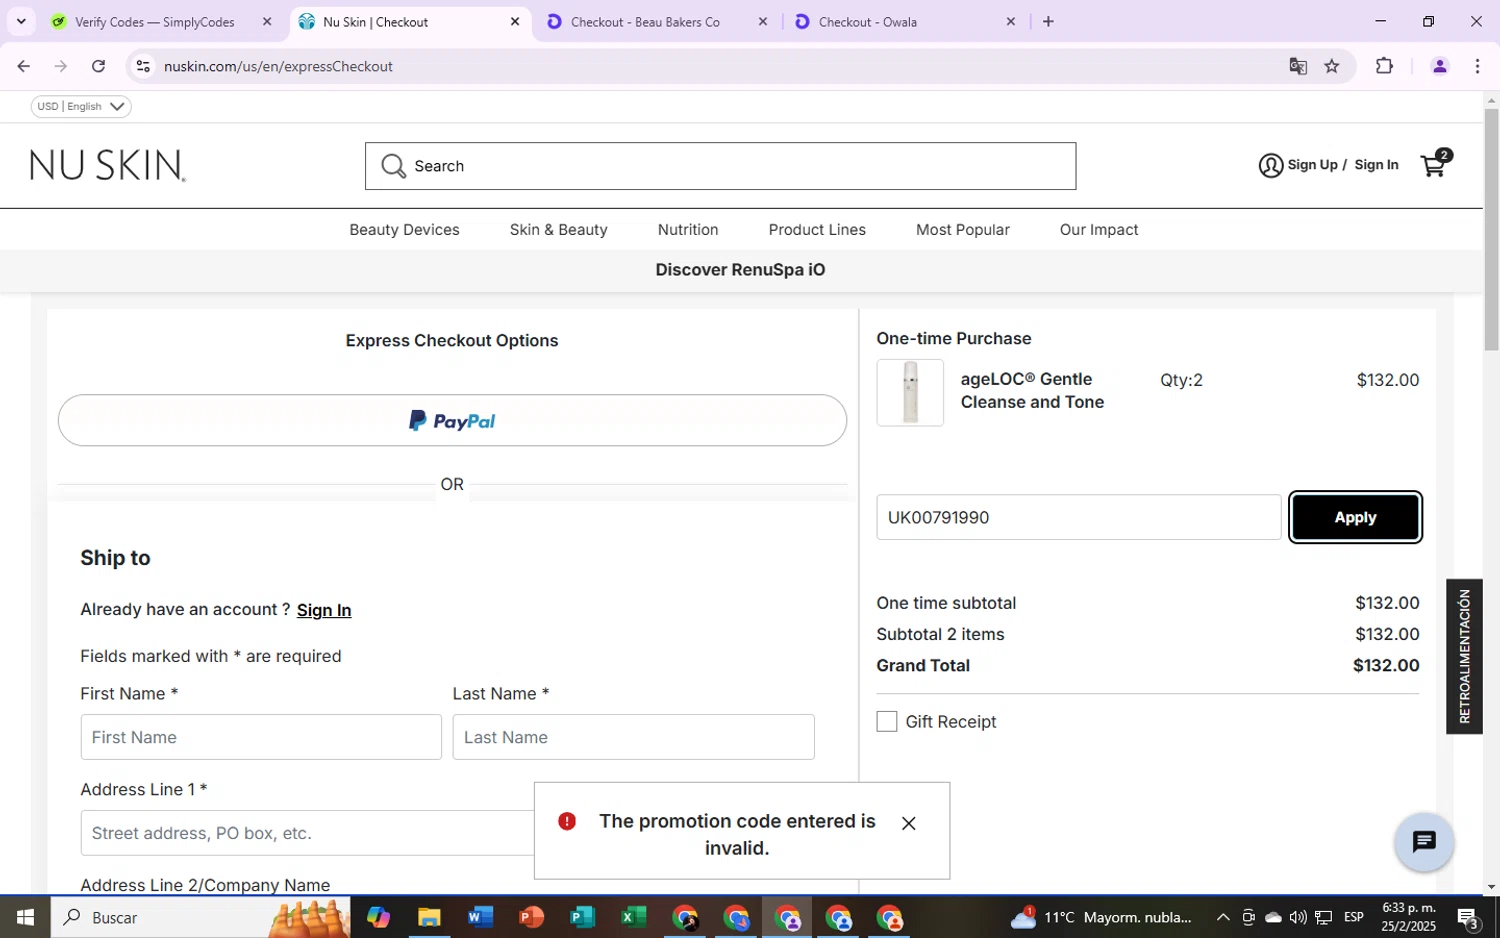Dismiss the invalid promotion code alert
The image size is (1500, 938).
[908, 823]
